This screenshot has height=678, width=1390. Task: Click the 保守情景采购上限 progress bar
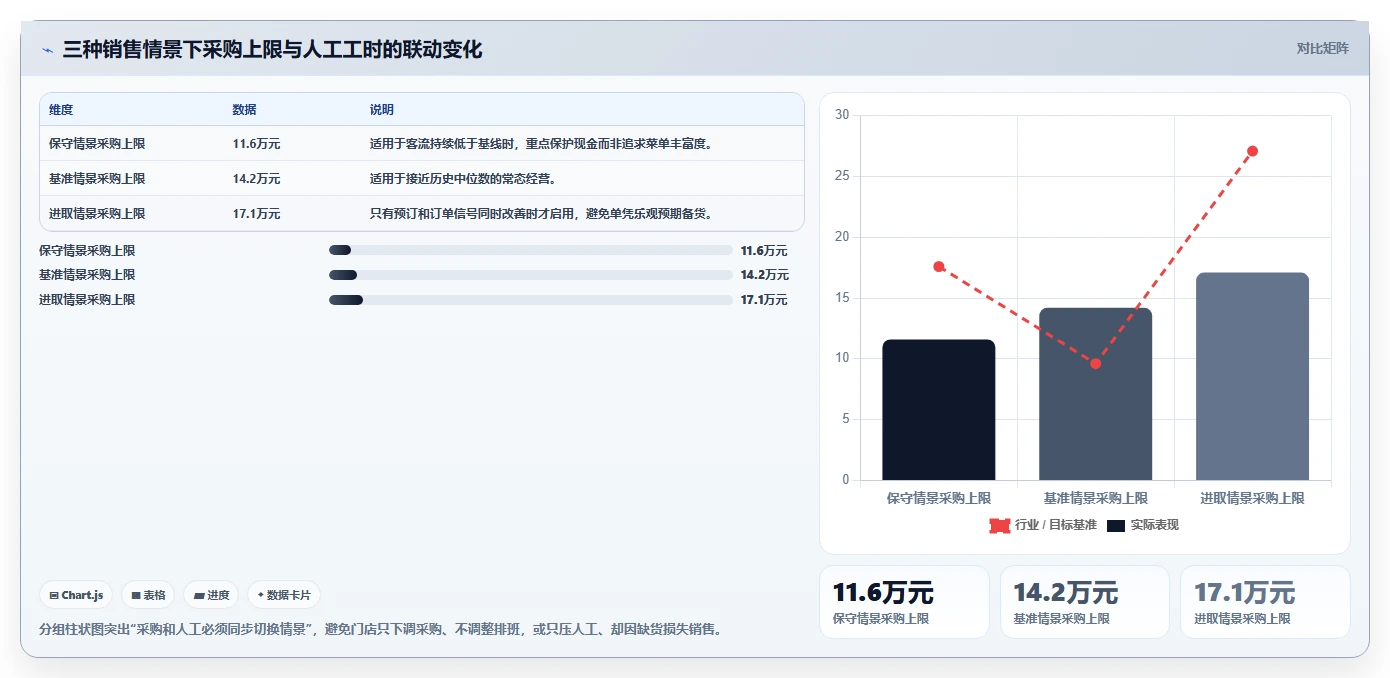pos(531,250)
